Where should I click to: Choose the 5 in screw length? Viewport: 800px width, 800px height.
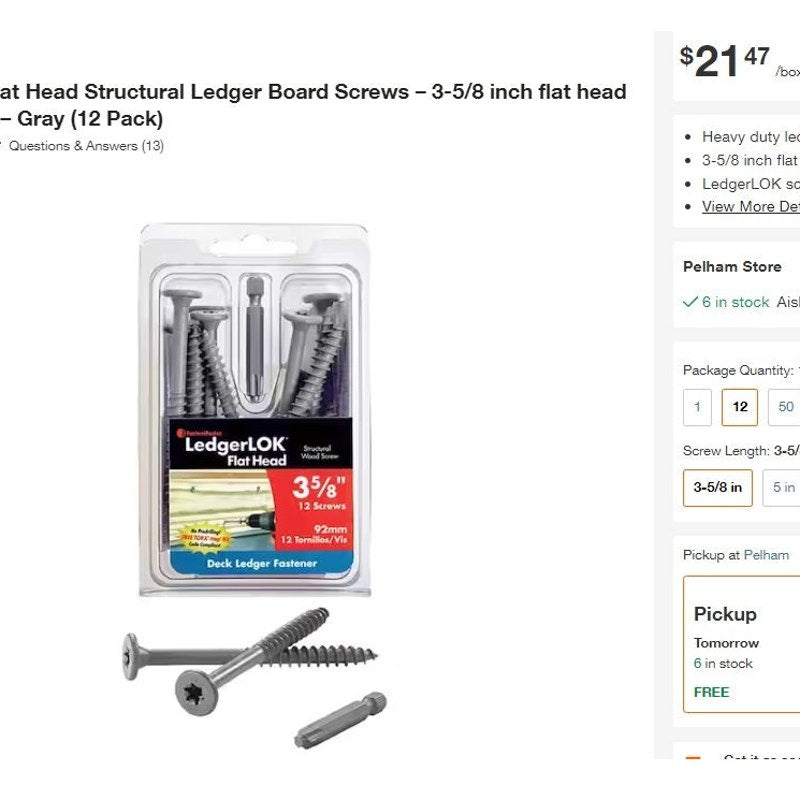(783, 487)
